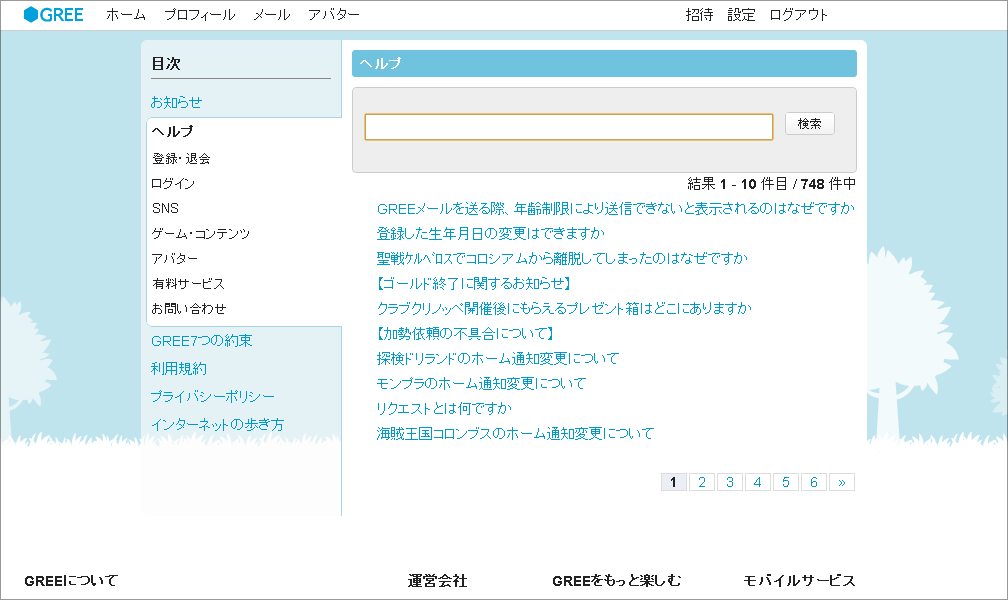Open SNS help category
The width and height of the screenshot is (1008, 600).
[165, 208]
